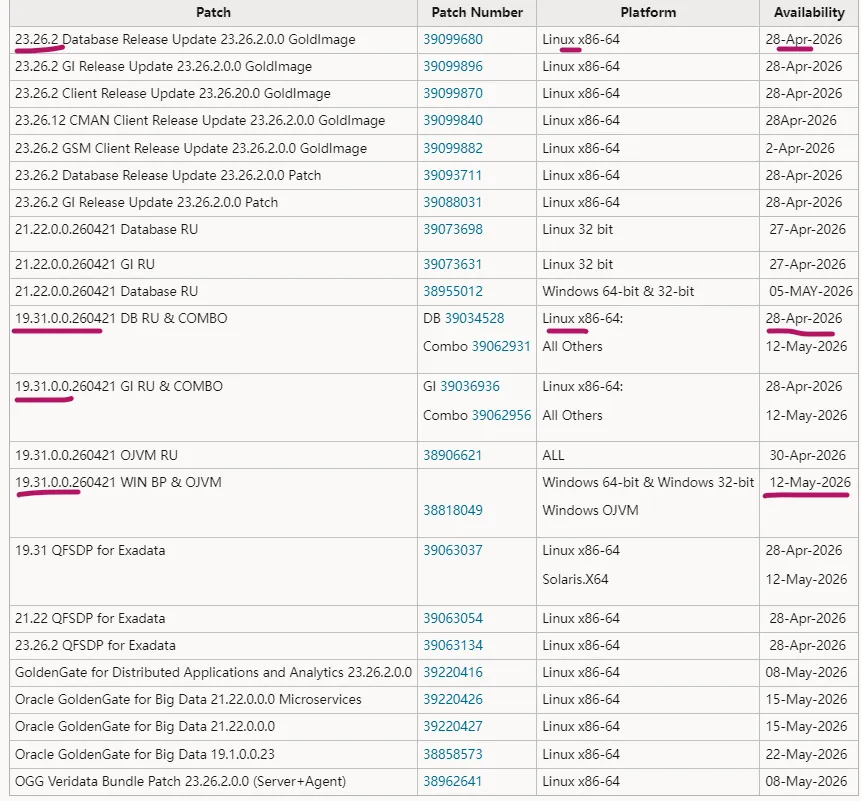The height and width of the screenshot is (801, 861).
Task: Open patch 39099896 for GI Release Update
Action: [452, 66]
